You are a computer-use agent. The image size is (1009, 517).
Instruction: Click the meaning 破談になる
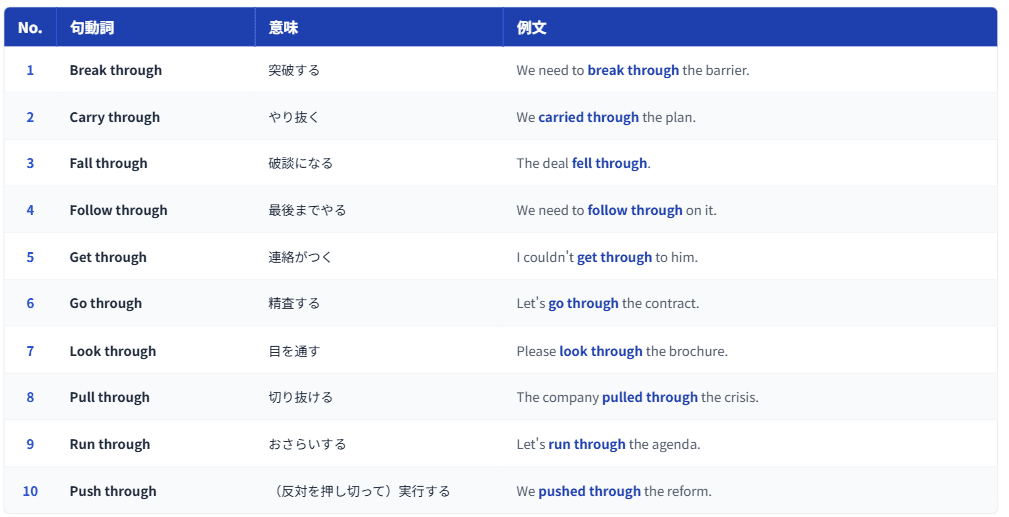(x=300, y=164)
